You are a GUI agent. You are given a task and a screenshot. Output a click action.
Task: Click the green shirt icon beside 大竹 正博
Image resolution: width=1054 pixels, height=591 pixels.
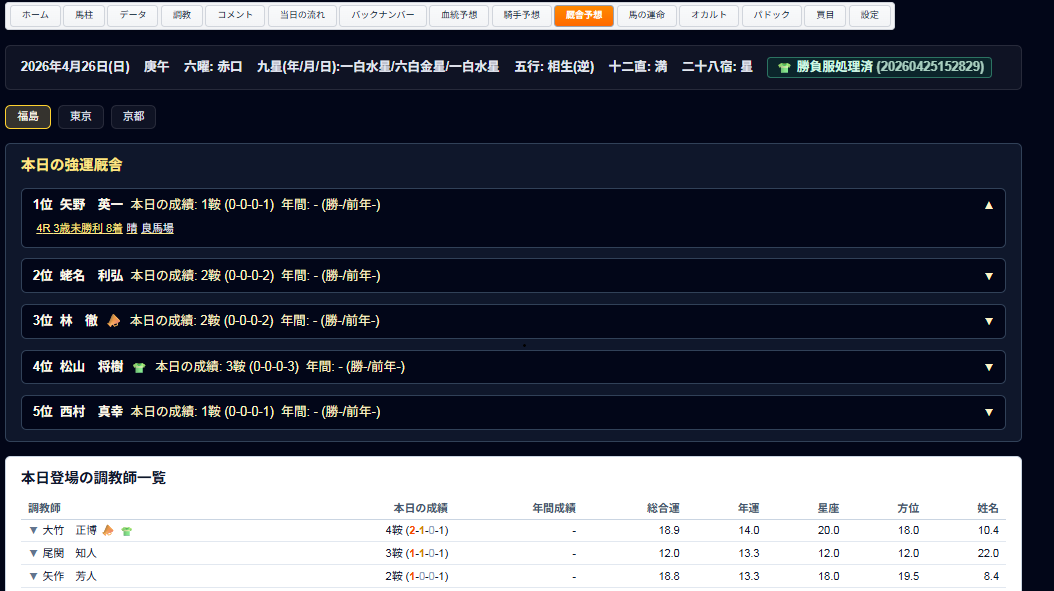click(x=126, y=531)
